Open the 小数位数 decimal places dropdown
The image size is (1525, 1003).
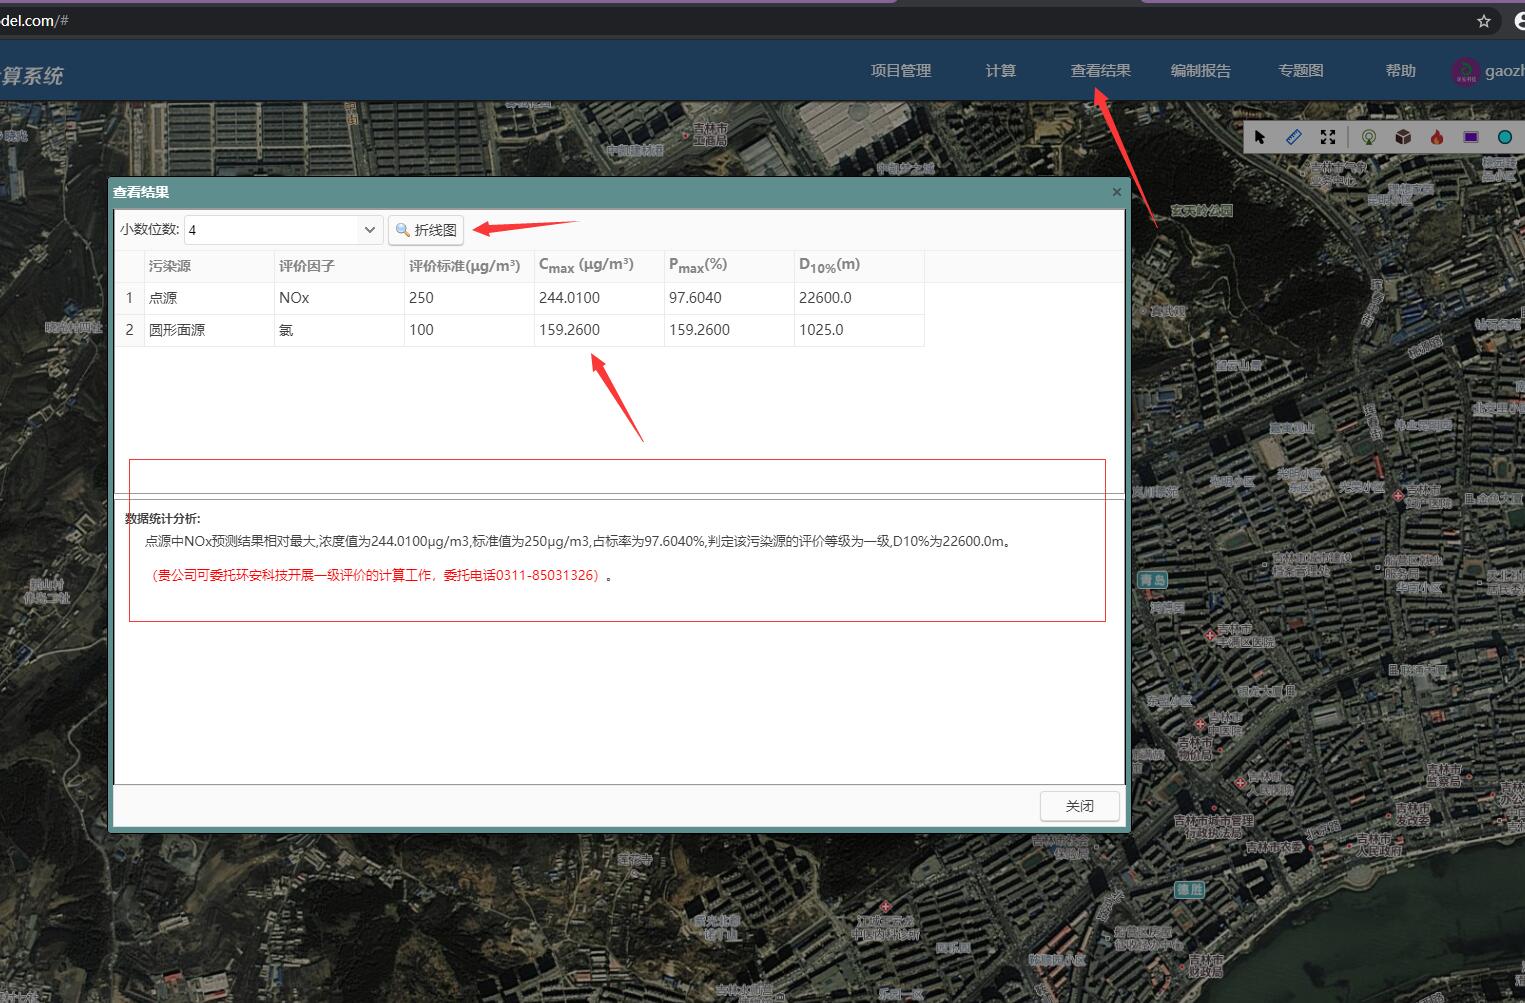(369, 230)
